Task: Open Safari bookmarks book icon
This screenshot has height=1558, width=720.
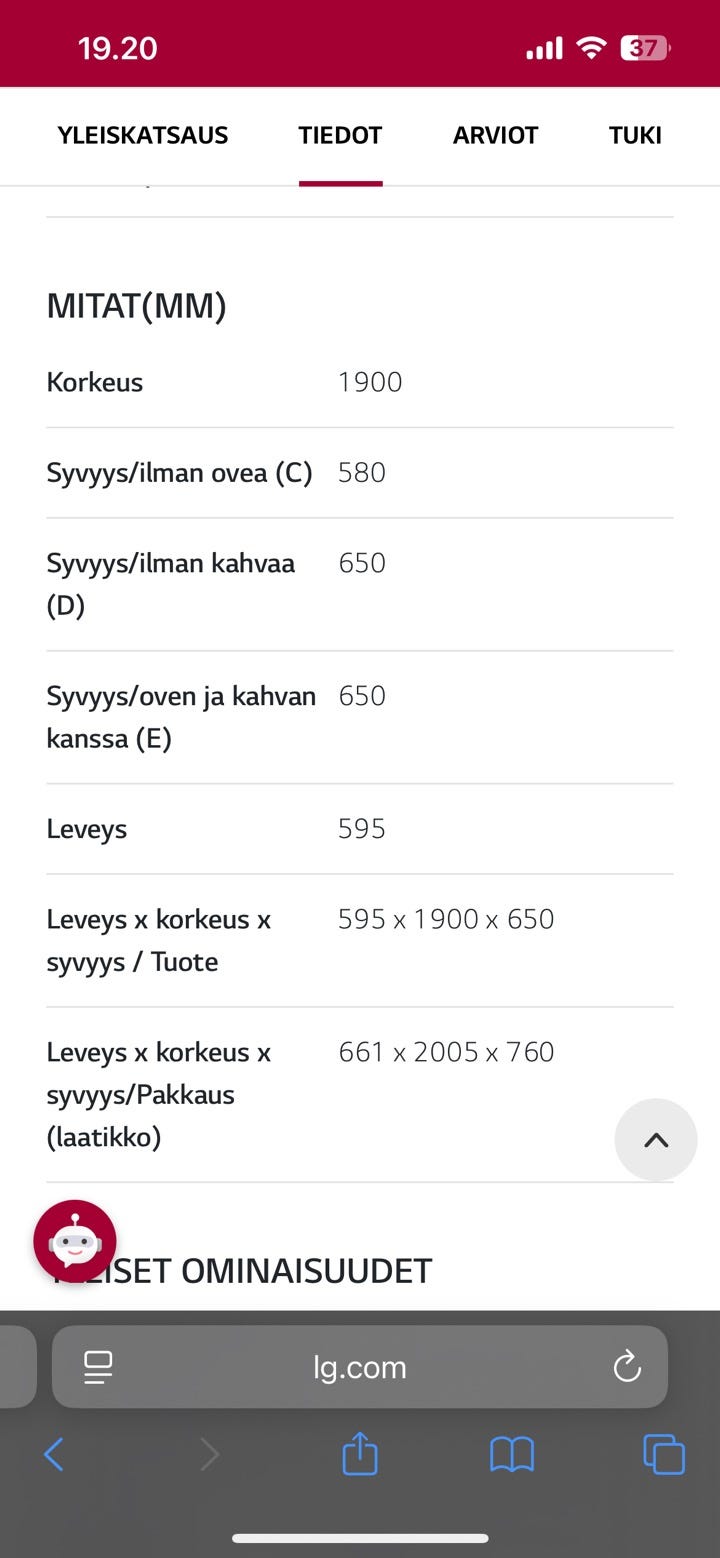Action: click(511, 1454)
